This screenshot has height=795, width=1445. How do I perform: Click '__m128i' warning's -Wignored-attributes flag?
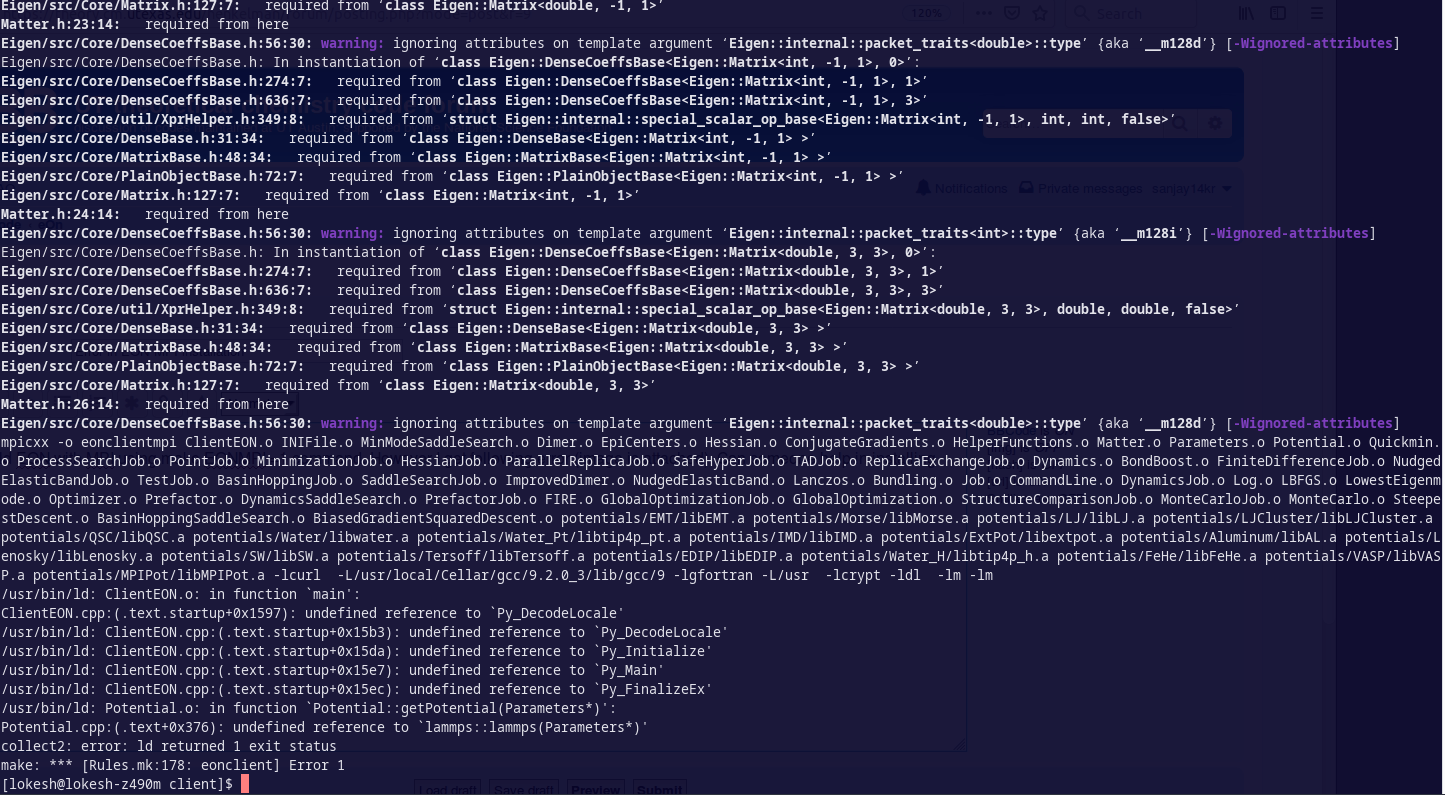point(1290,233)
